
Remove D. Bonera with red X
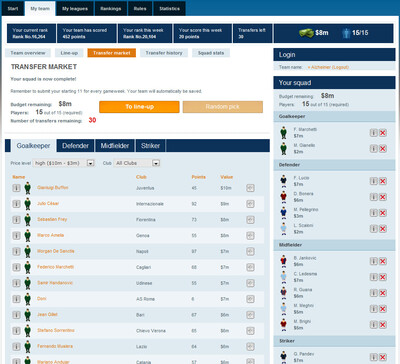[383, 197]
